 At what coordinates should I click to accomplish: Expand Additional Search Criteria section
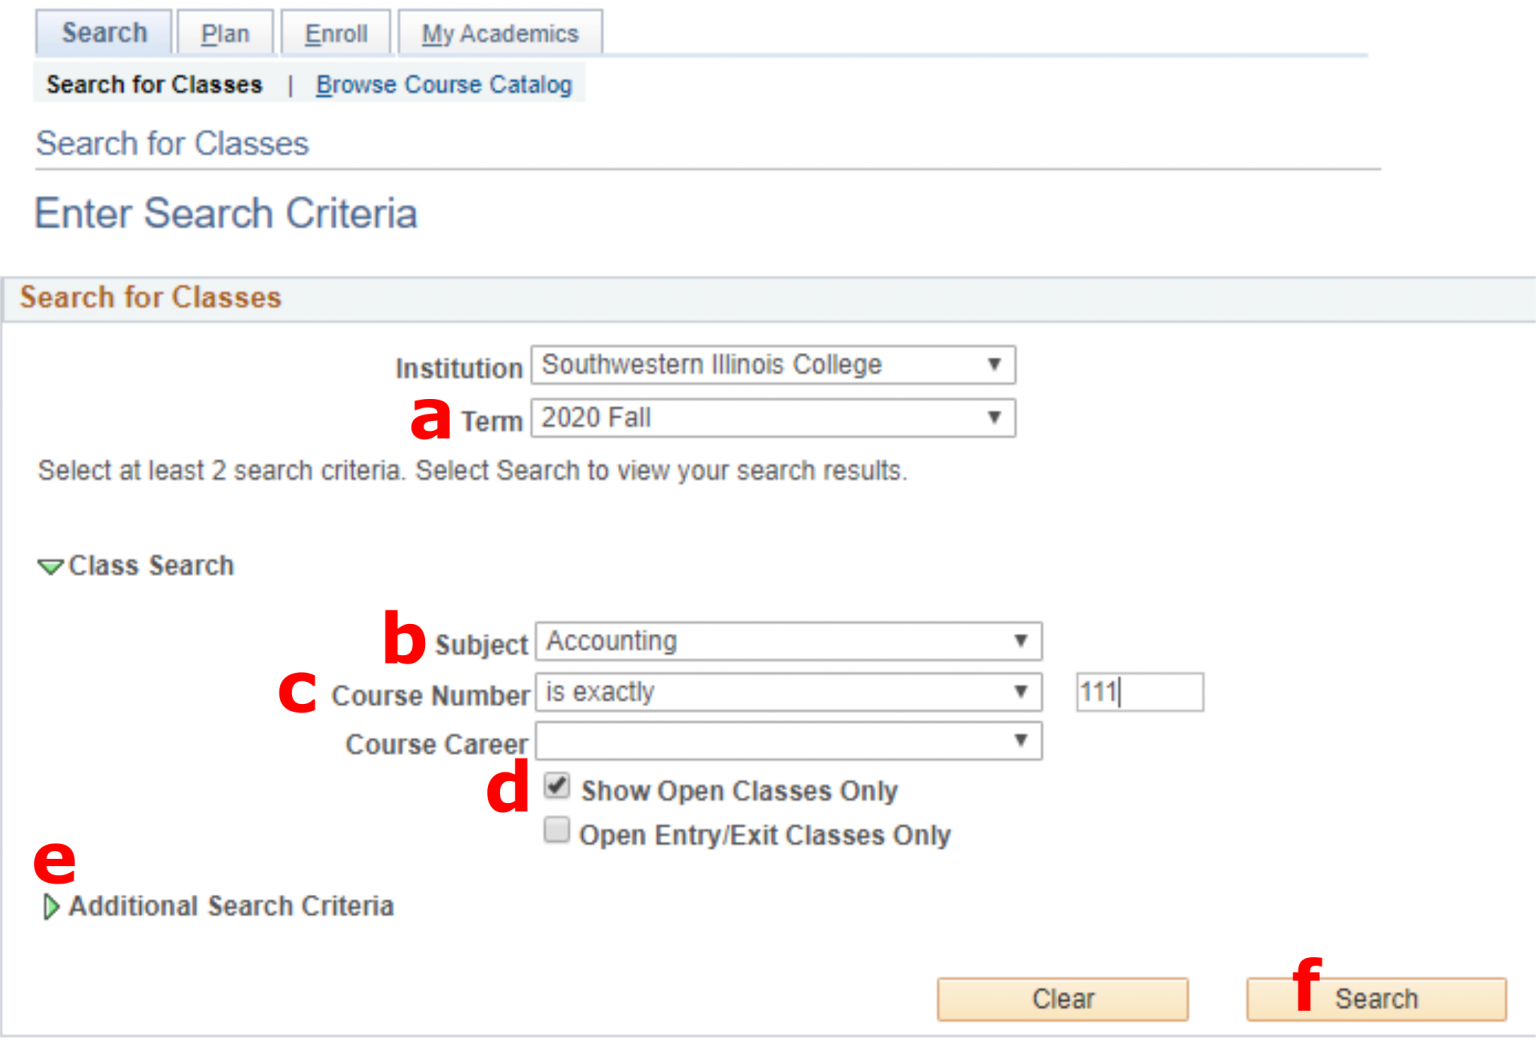point(50,907)
